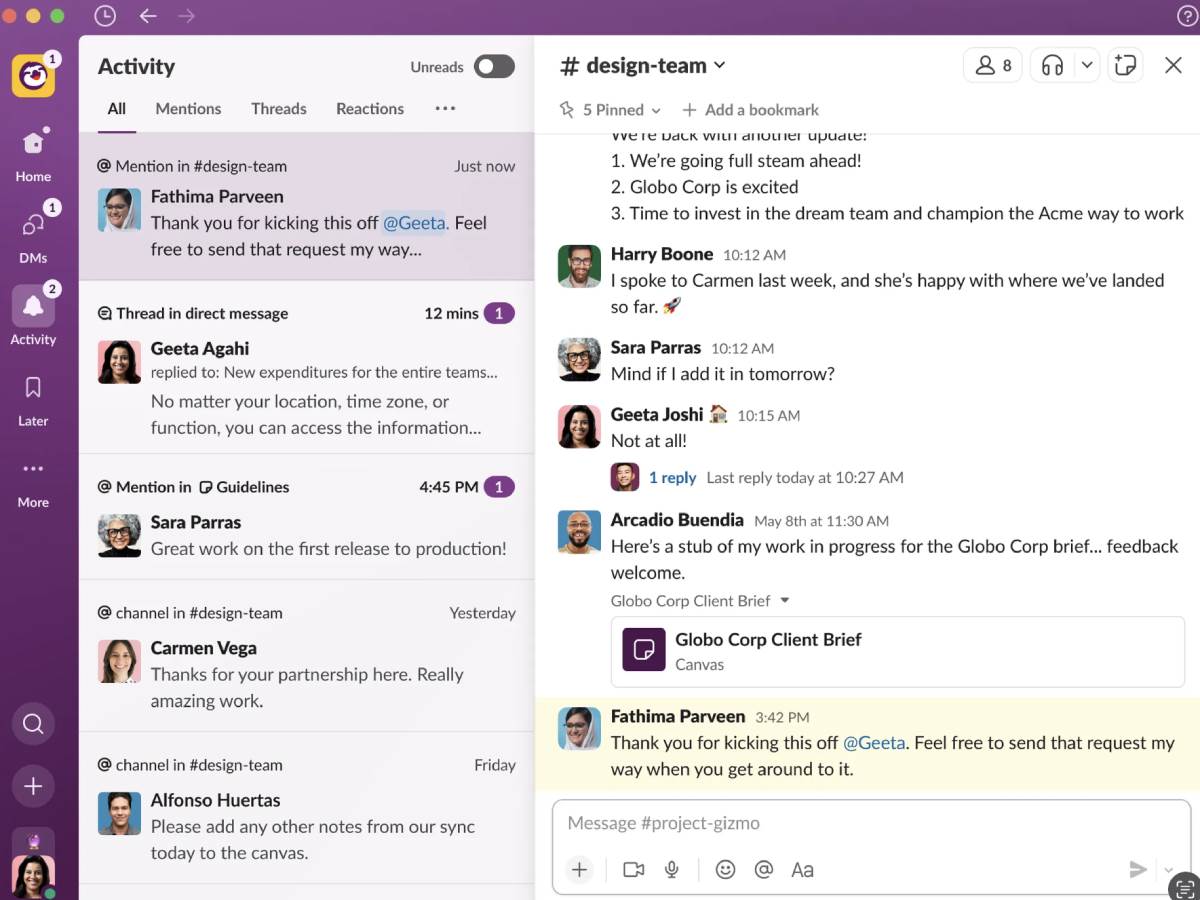This screenshot has height=900, width=1200.
Task: Open DMs from the sidebar
Action: tap(33, 226)
